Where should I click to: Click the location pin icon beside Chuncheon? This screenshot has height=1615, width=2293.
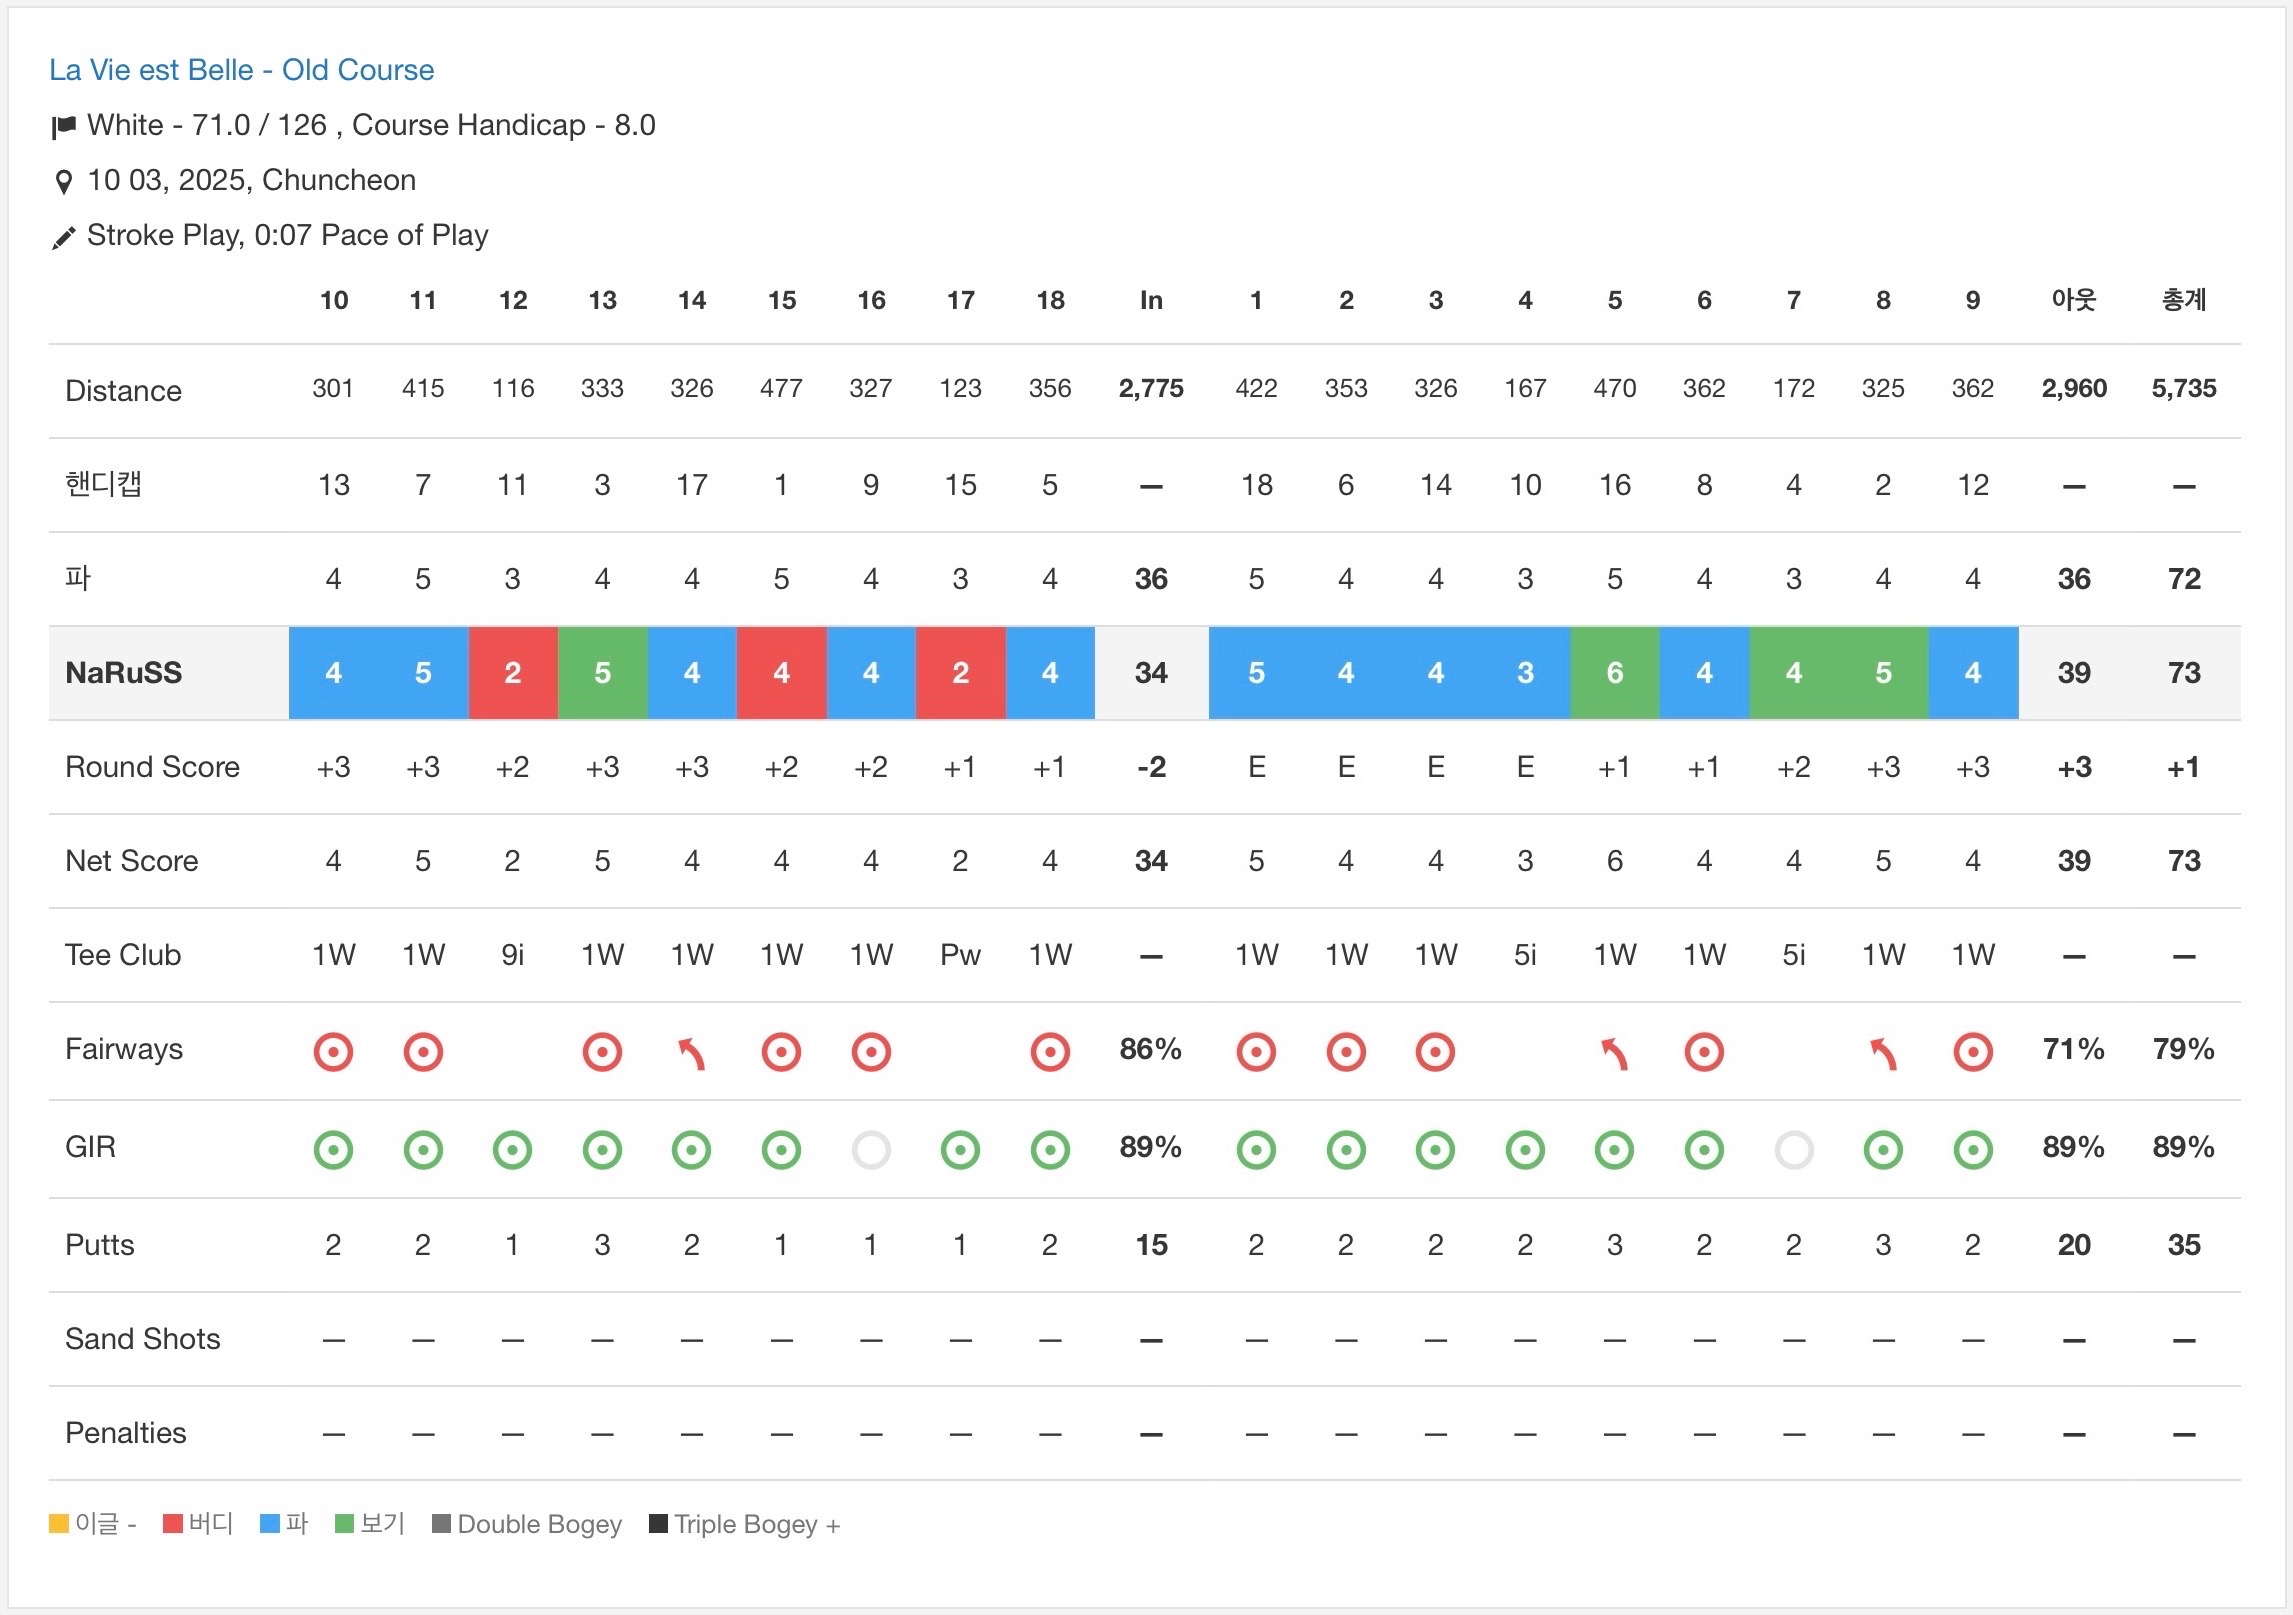(63, 182)
